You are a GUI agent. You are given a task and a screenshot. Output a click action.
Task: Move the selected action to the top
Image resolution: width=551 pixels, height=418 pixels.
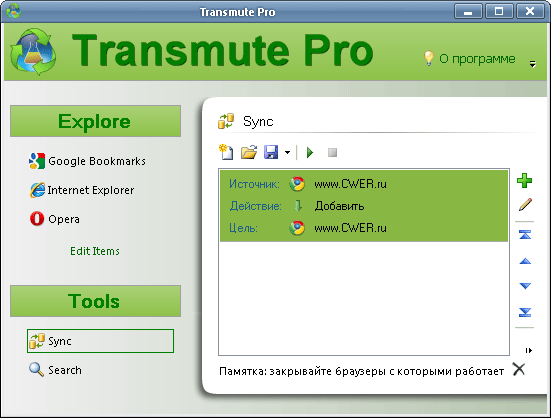click(x=525, y=234)
